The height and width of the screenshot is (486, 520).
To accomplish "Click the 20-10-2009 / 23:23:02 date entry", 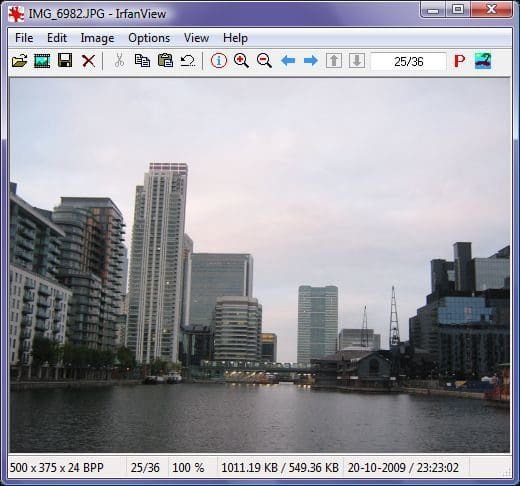I will coord(403,467).
